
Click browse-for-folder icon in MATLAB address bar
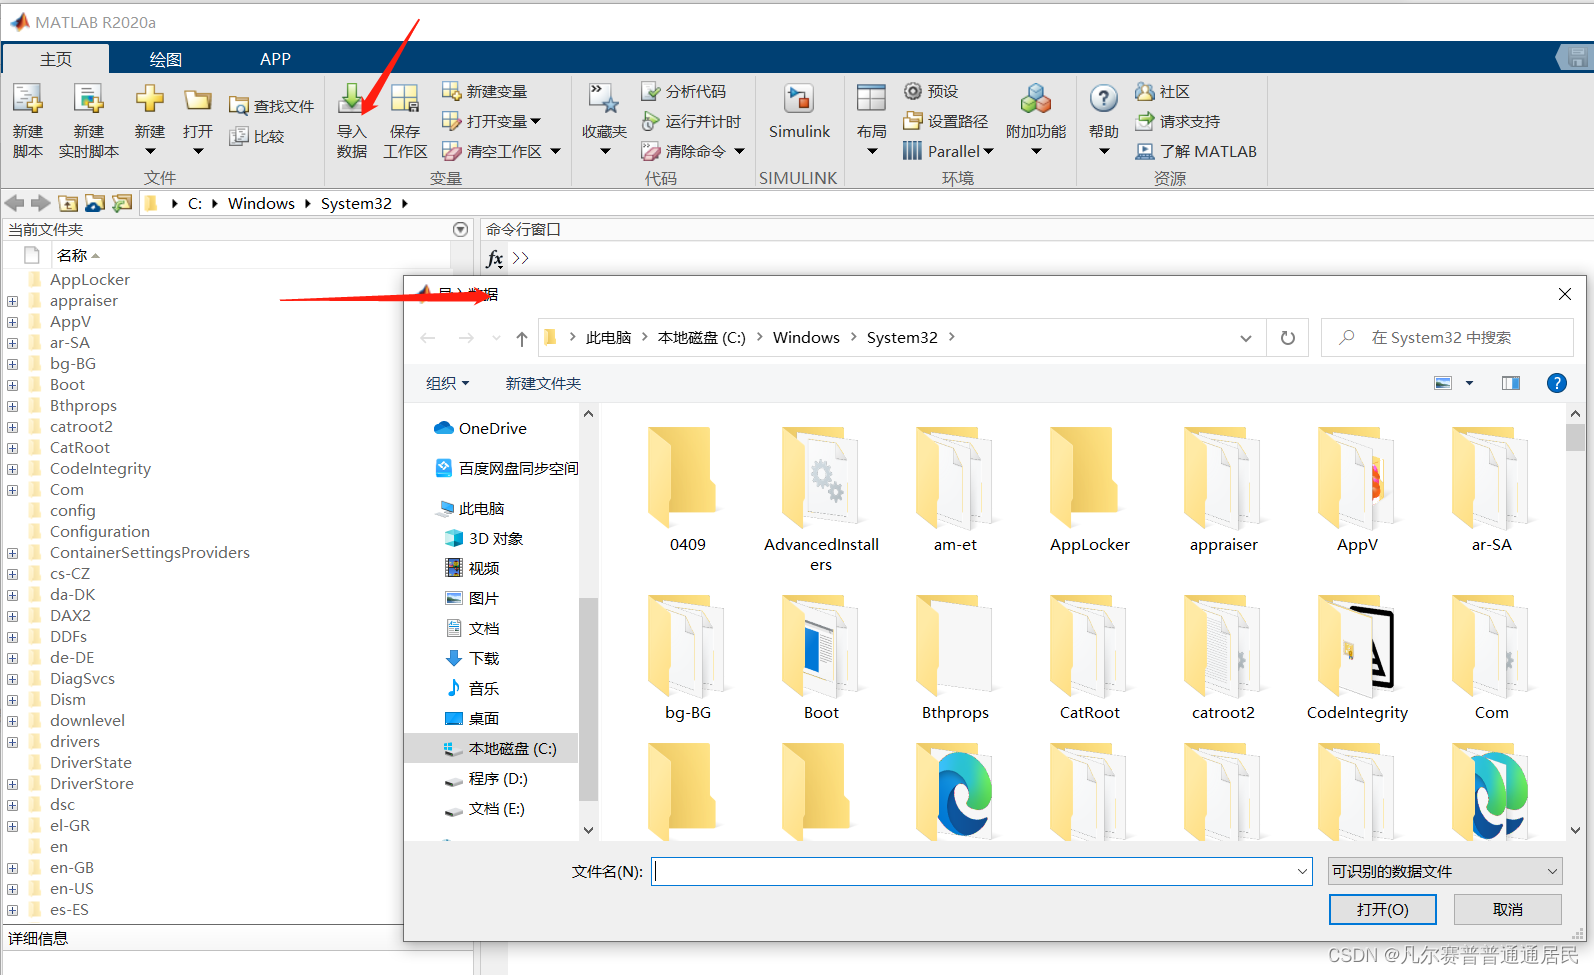pyautogui.click(x=95, y=203)
